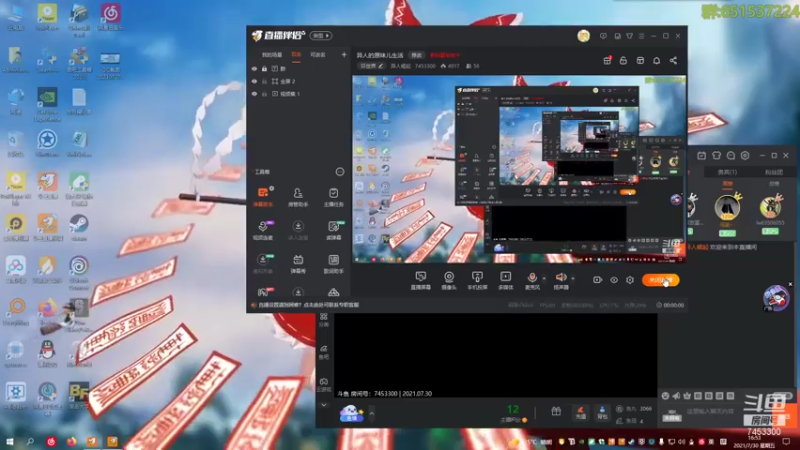Lock the 全屏 2 layer
Screen dimensions: 800x450
[264, 81]
